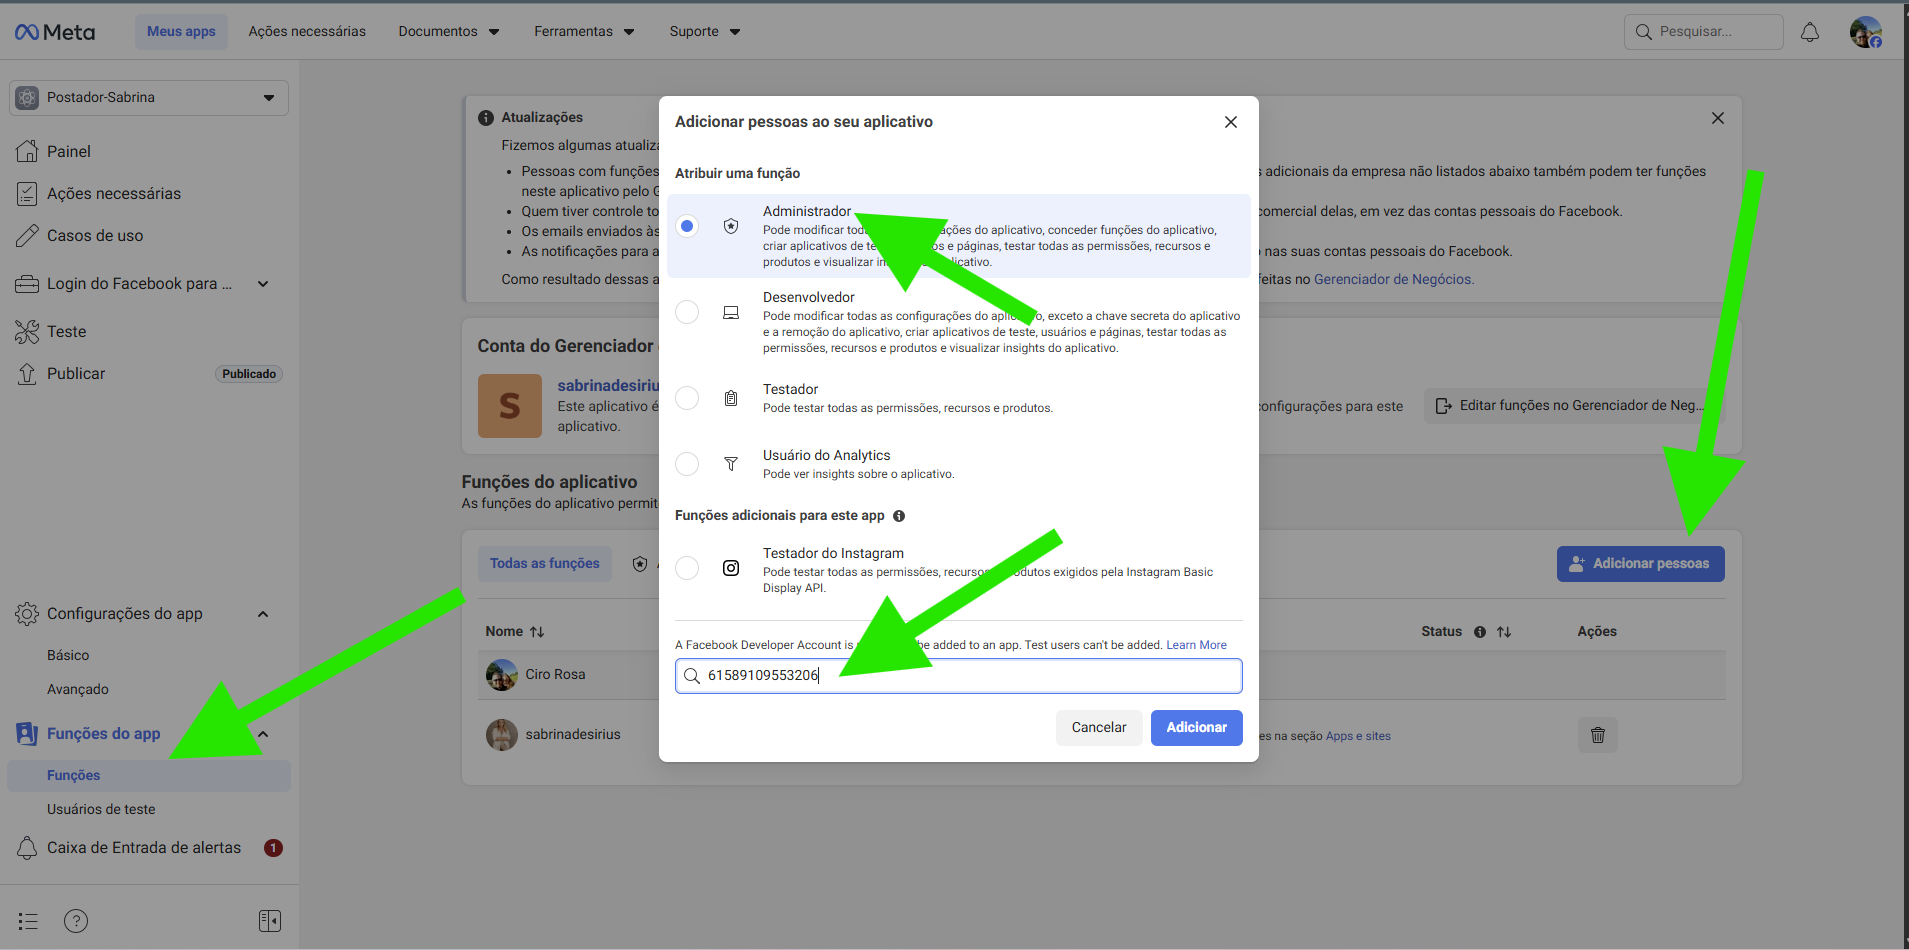Focus the Pesquisar search box

(1704, 32)
